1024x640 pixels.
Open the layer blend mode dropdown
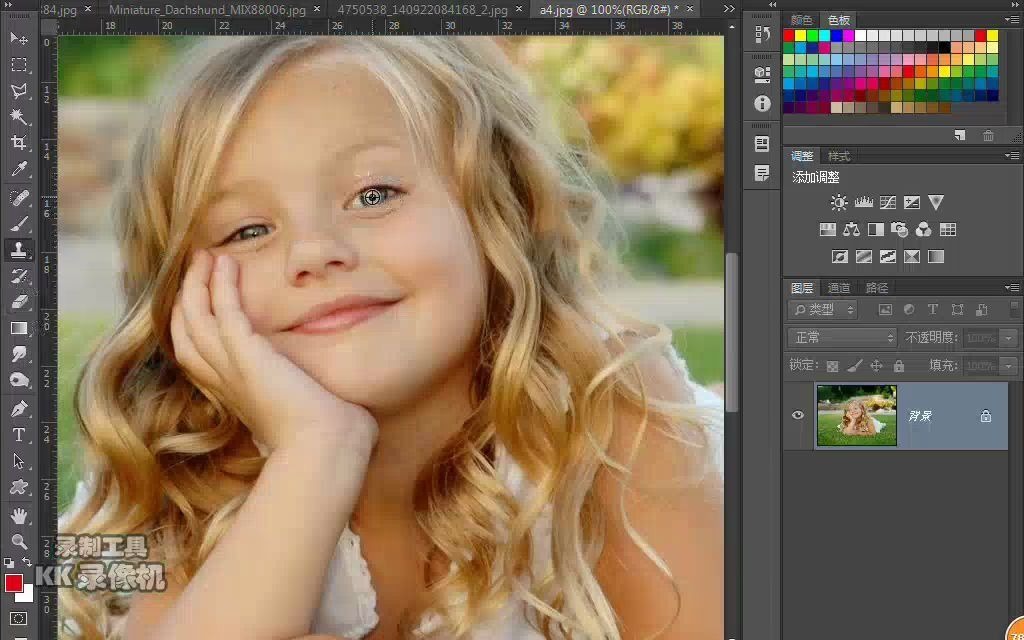click(x=840, y=337)
